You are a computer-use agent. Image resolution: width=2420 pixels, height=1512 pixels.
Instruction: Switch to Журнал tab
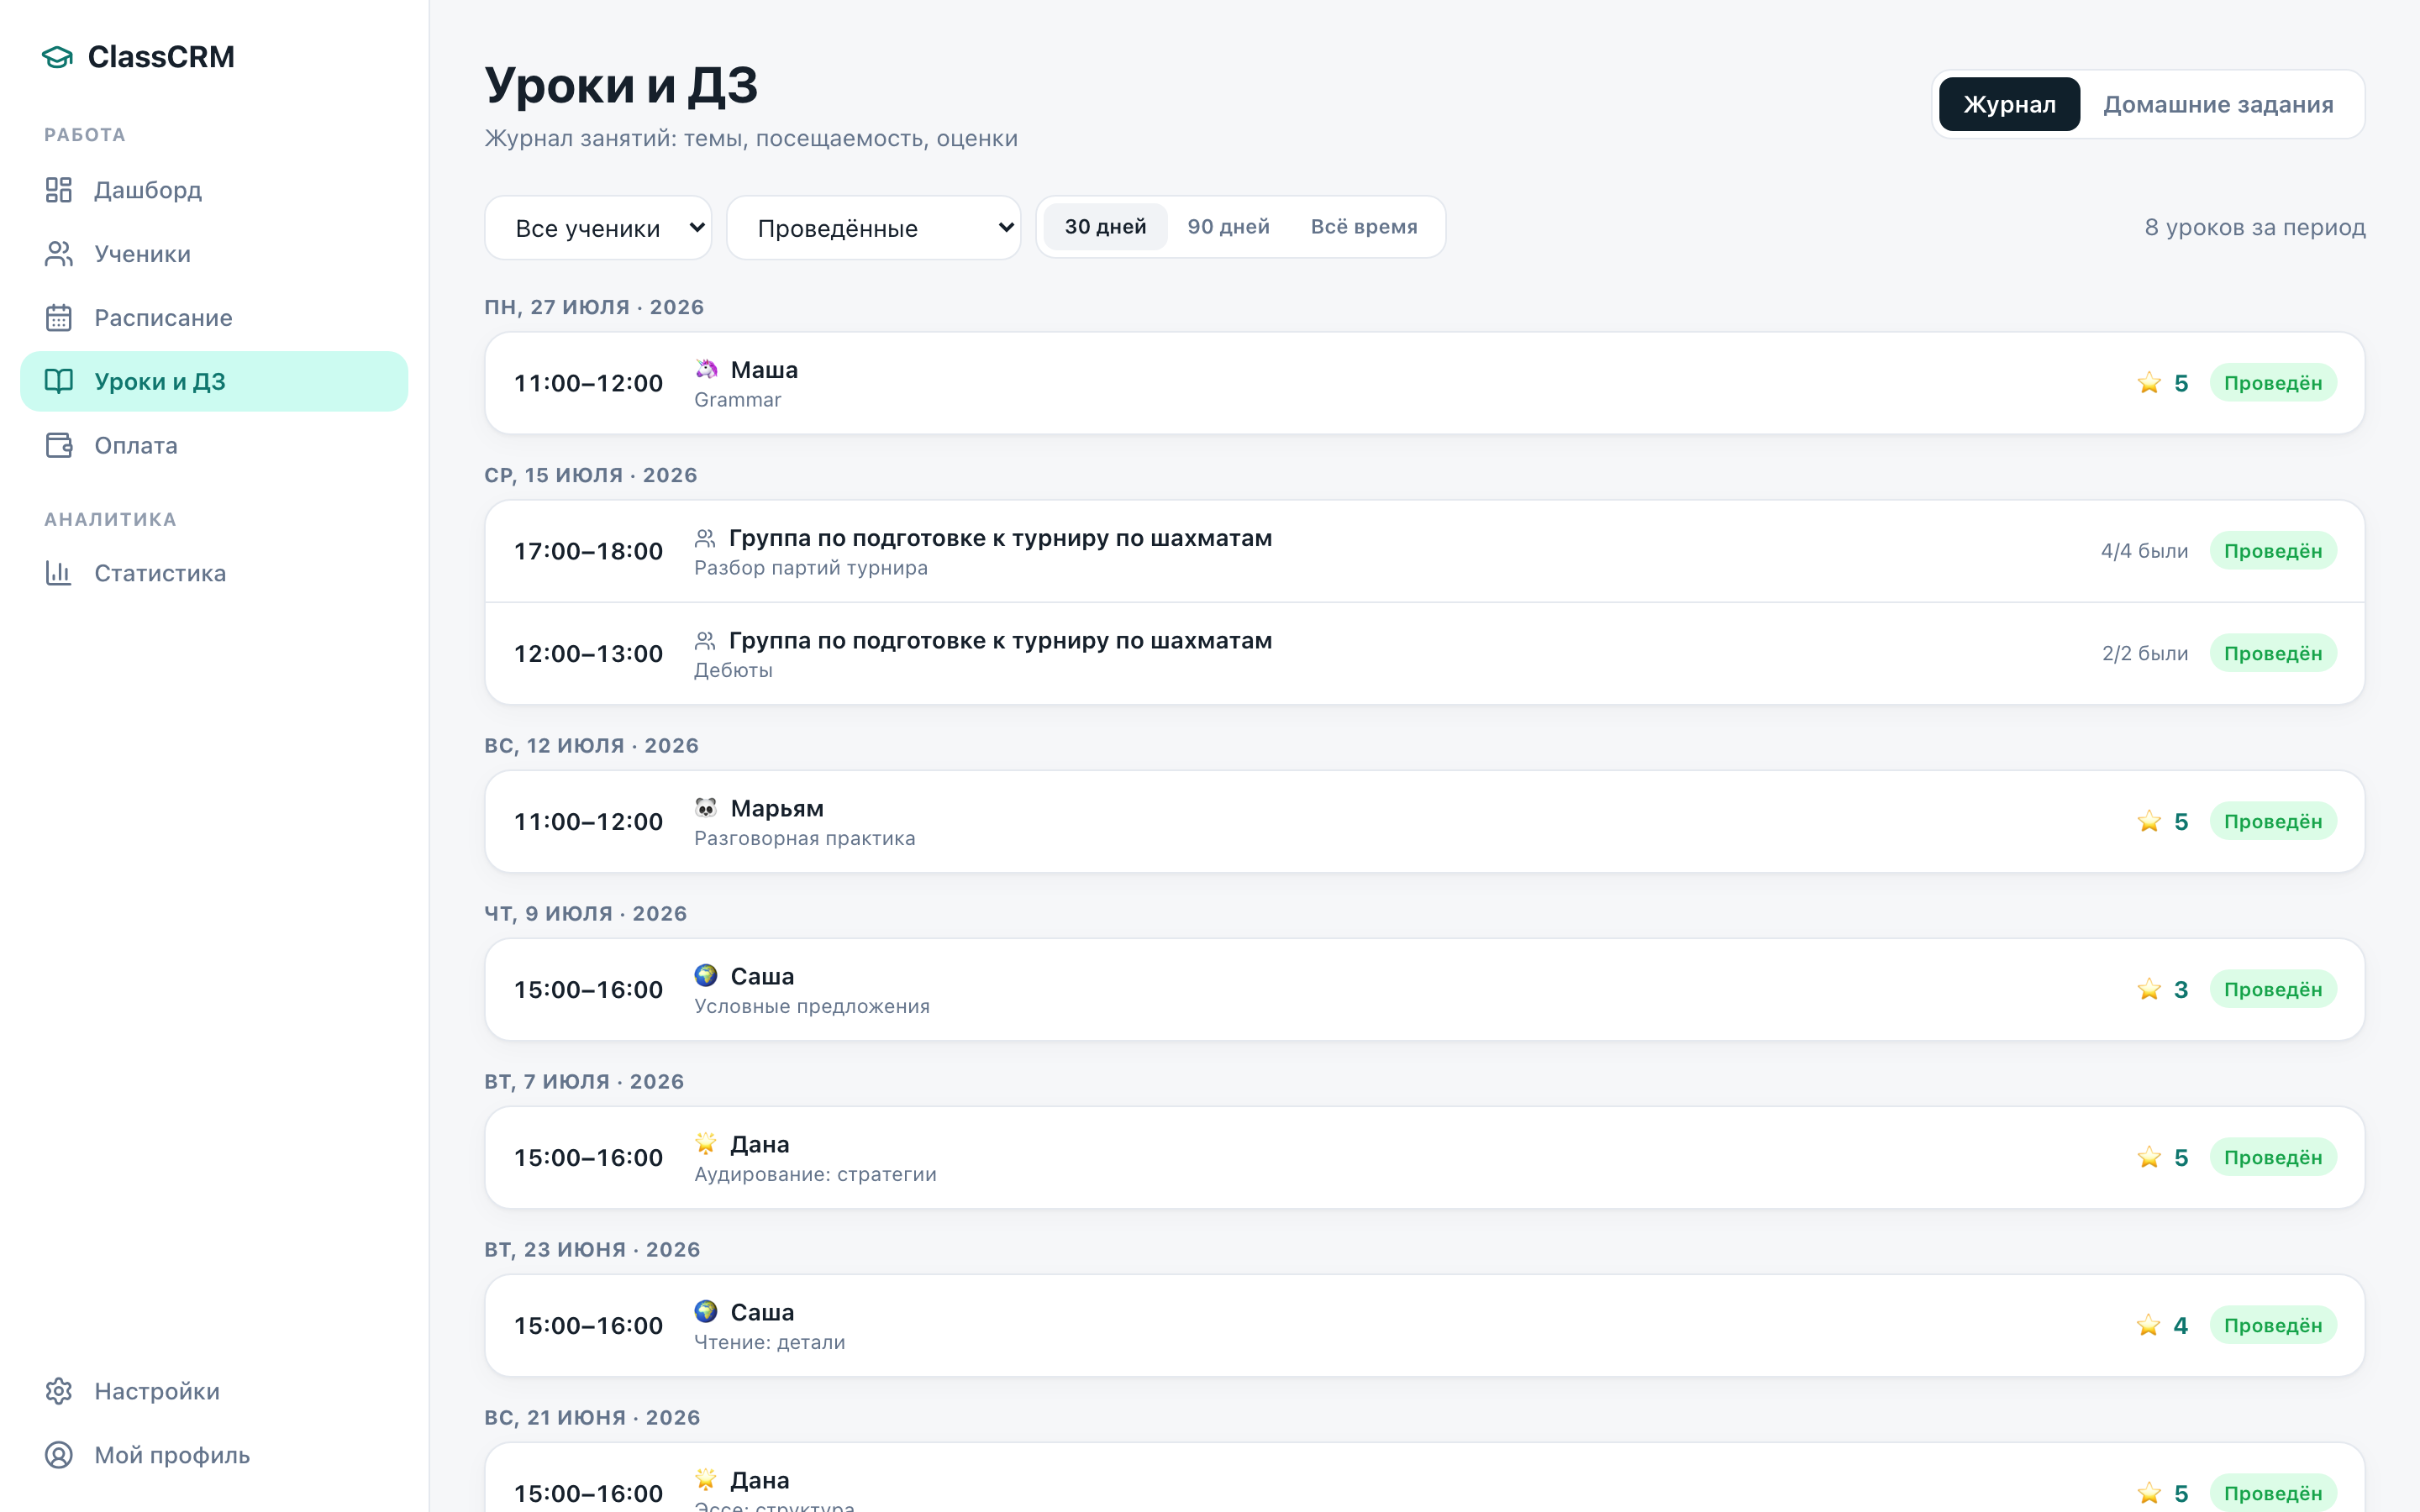coord(2009,104)
